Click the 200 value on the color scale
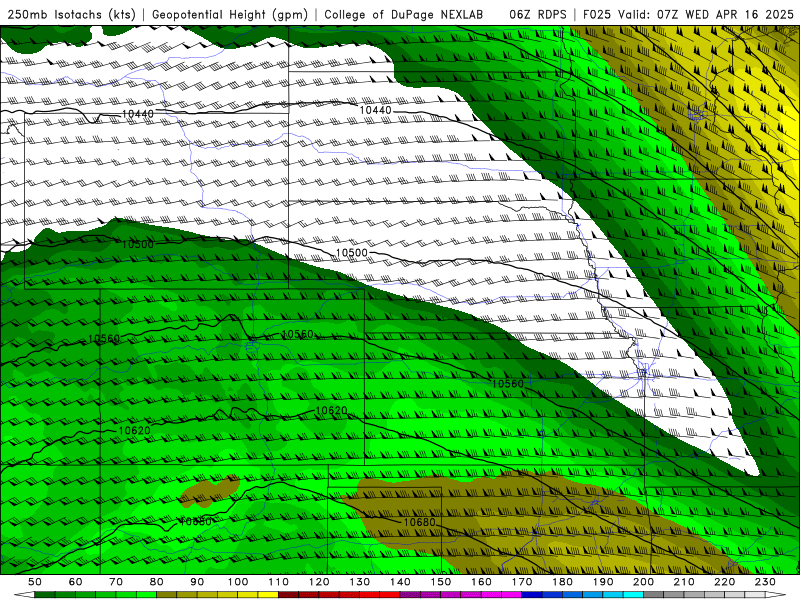Viewport: 800px width, 600px height. tap(644, 582)
